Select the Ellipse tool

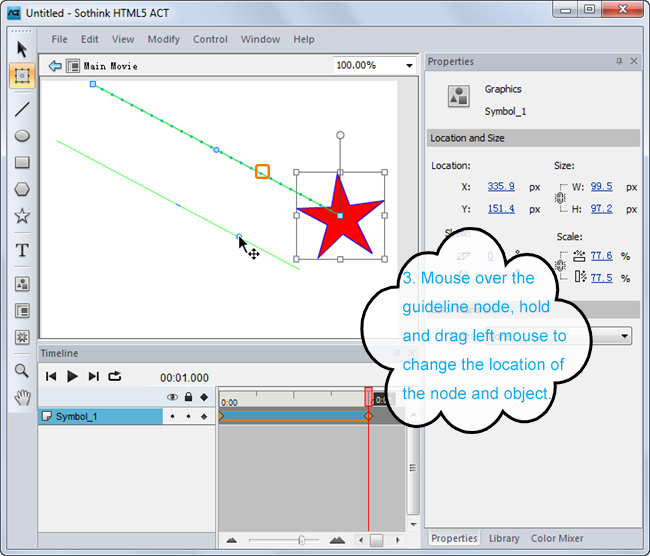pyautogui.click(x=22, y=136)
